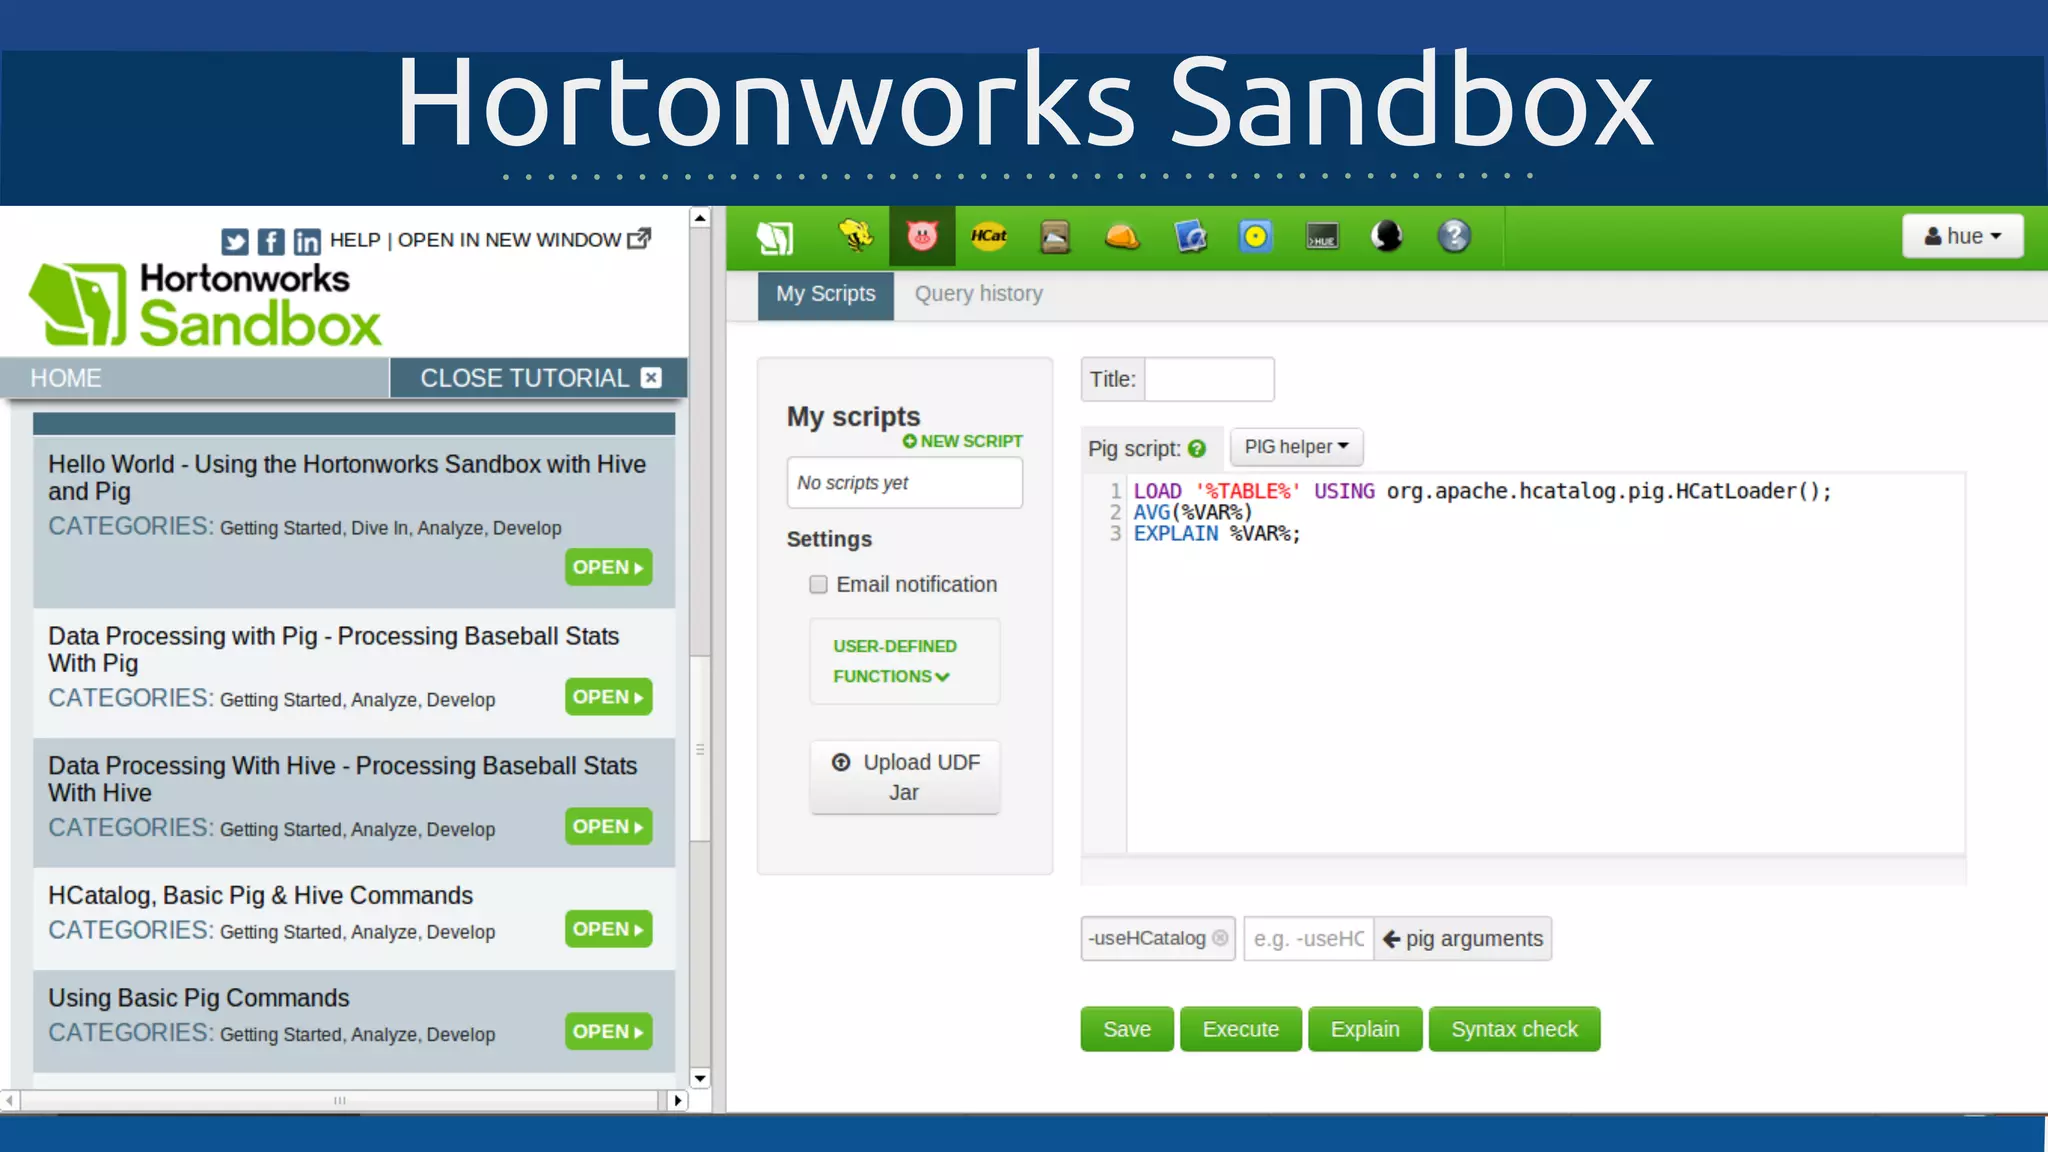This screenshot has width=2048, height=1152.
Task: Click 'Hello World - Using the Hortonworks Sandbox' title
Action: (347, 478)
